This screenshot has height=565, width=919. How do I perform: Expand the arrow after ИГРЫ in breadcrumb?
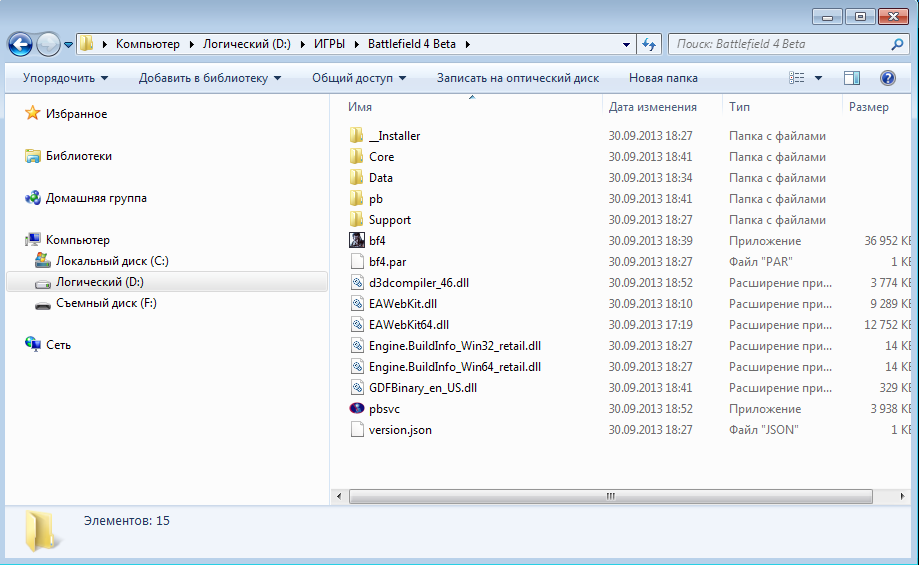(x=356, y=44)
